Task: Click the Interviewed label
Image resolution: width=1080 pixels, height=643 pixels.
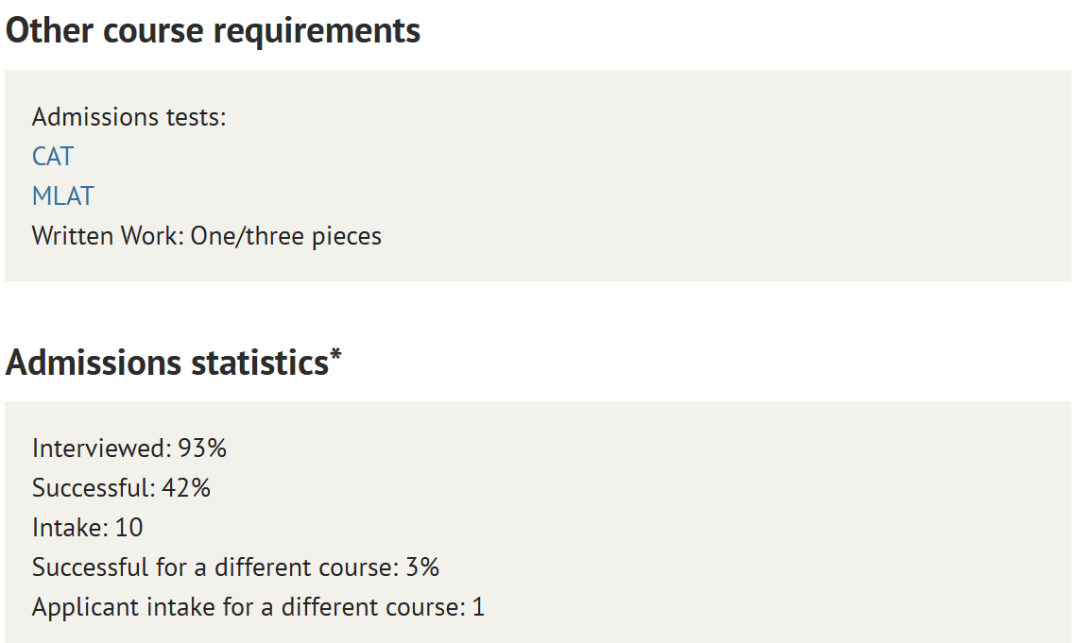Action: [102, 448]
